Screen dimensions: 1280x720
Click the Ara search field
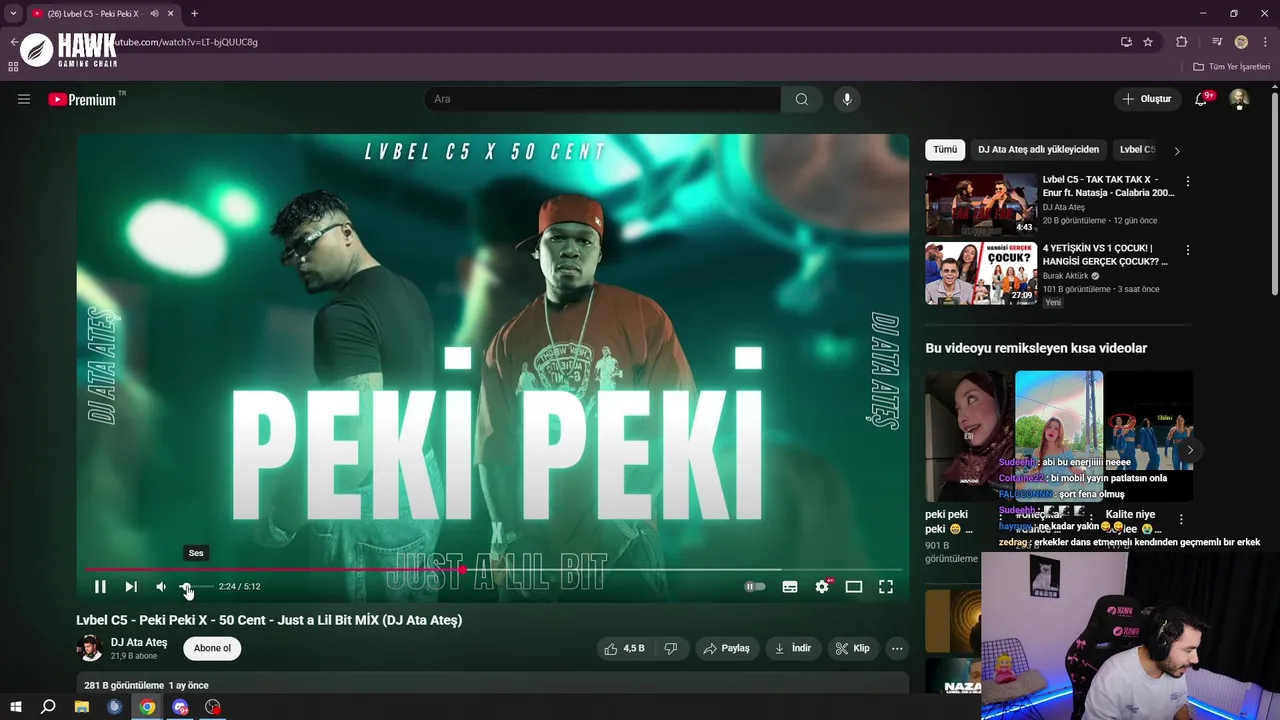tap(602, 99)
